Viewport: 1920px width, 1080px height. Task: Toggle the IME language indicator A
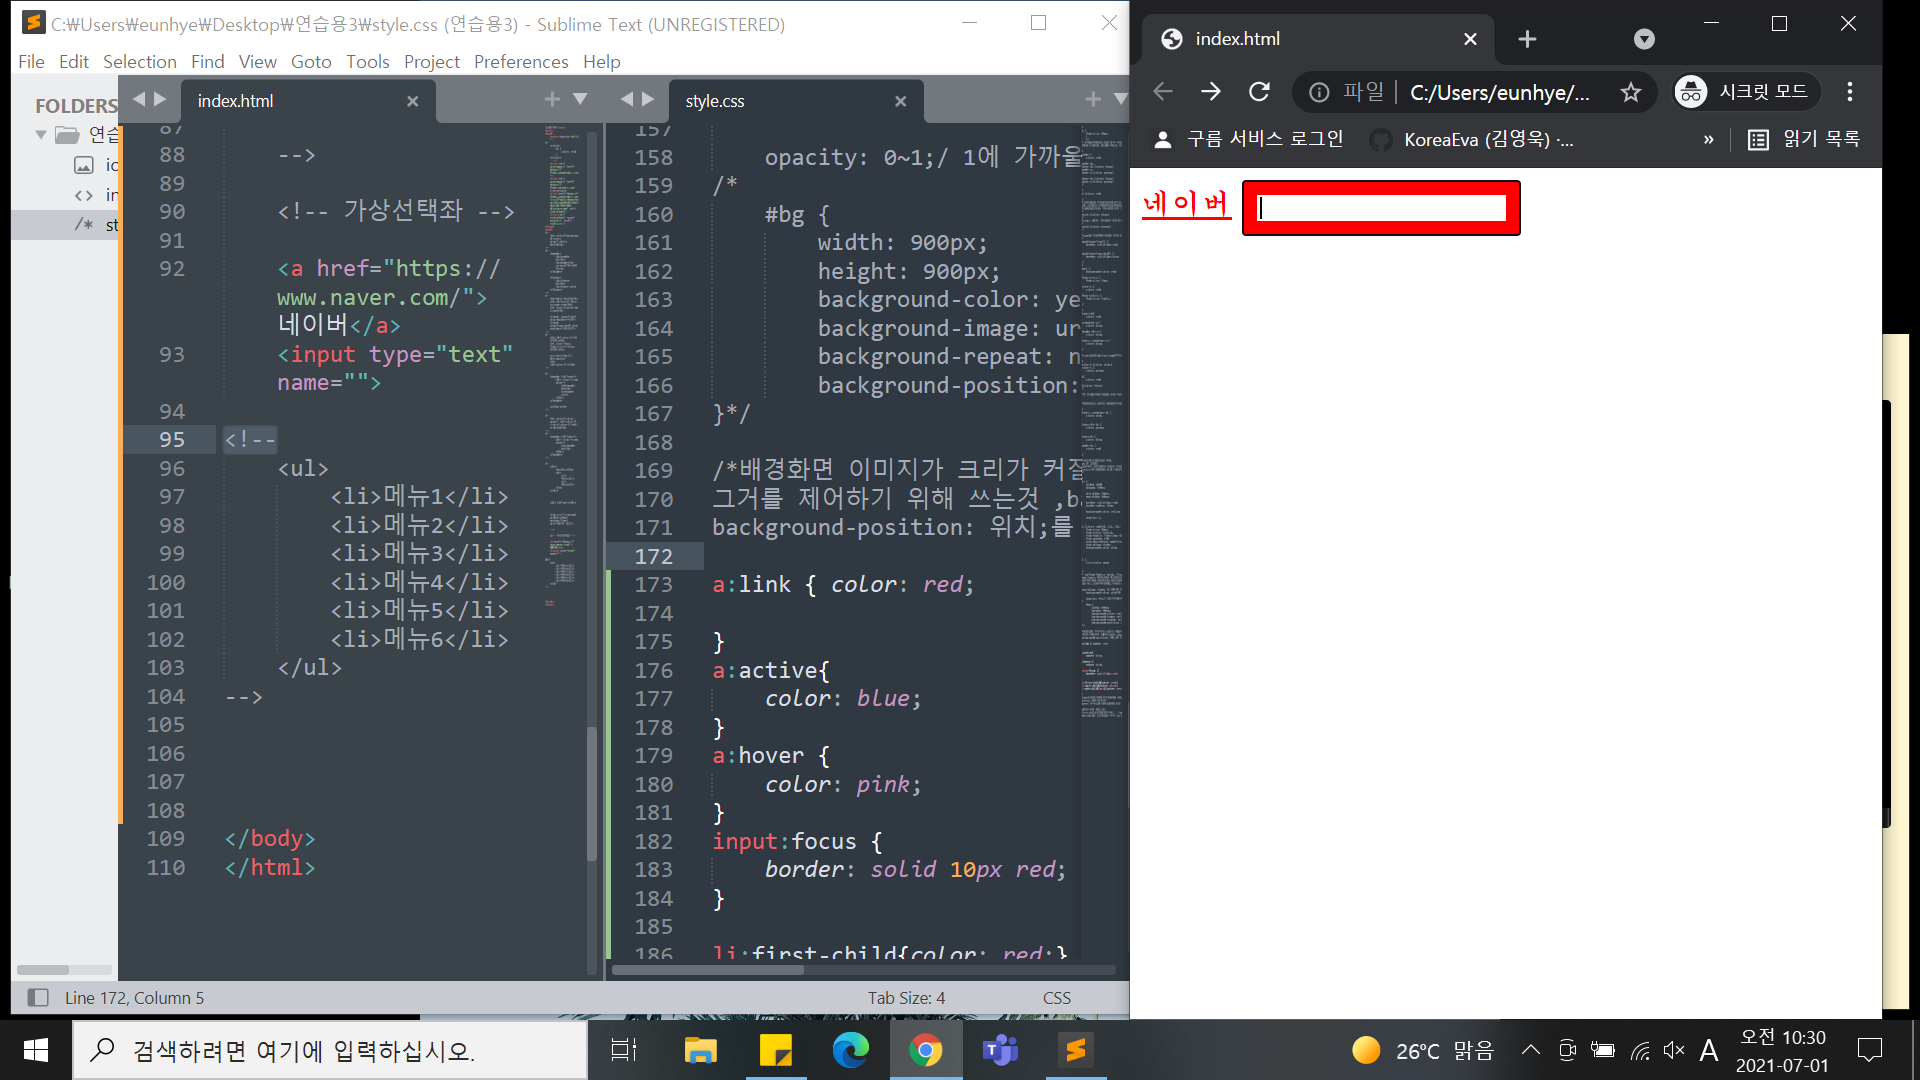pos(1708,1050)
